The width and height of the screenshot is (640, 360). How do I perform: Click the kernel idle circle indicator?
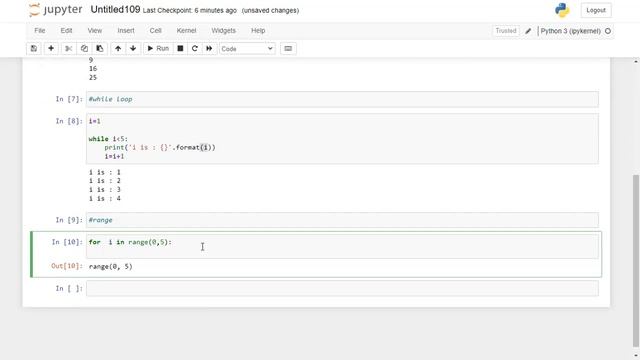(x=608, y=31)
